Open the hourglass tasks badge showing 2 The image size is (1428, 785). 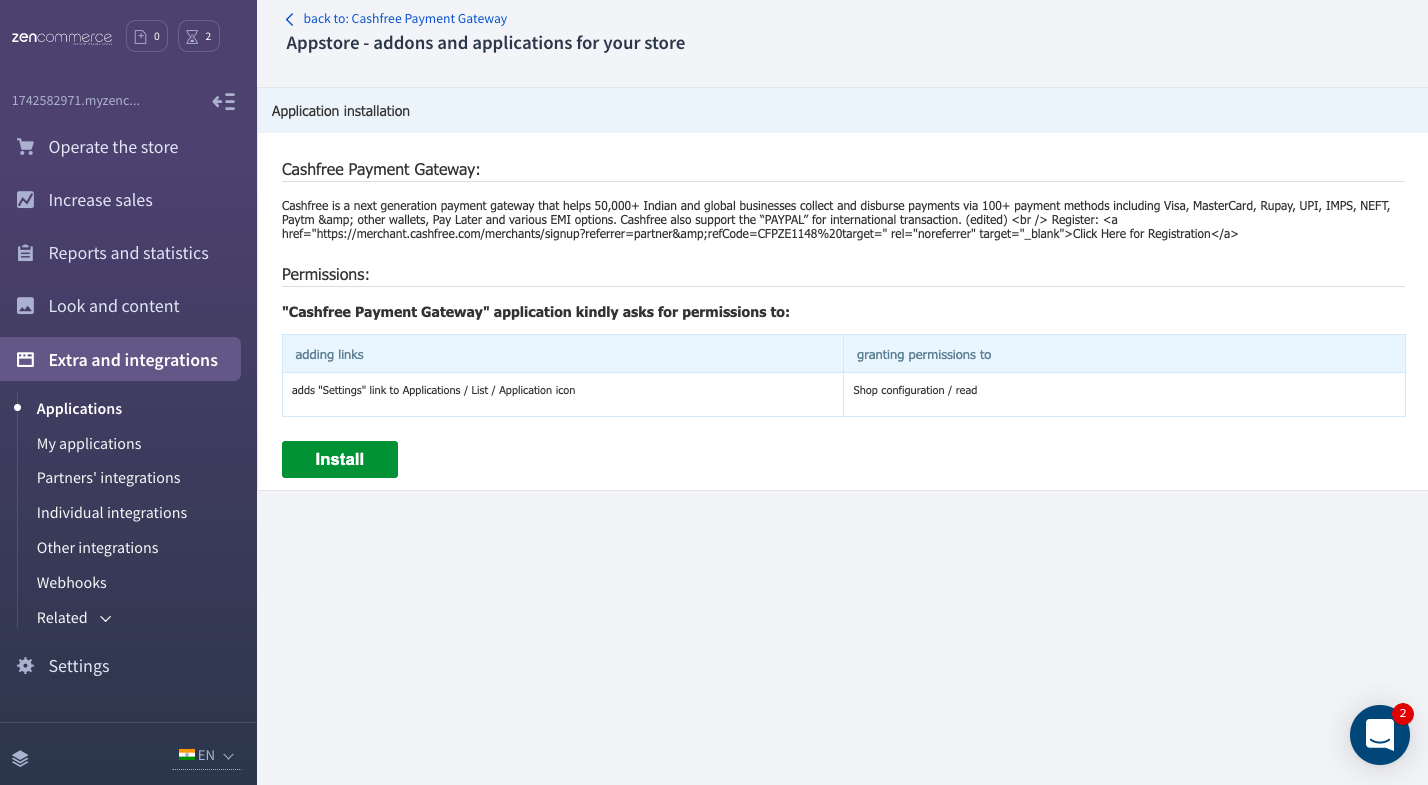[199, 37]
